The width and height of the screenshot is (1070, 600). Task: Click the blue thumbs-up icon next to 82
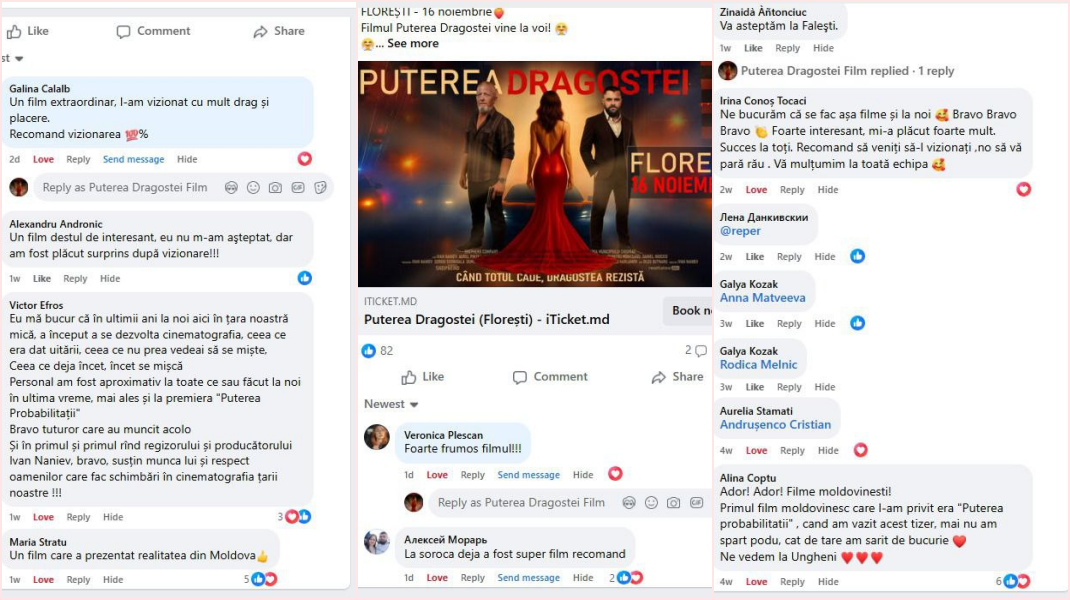[x=369, y=351]
